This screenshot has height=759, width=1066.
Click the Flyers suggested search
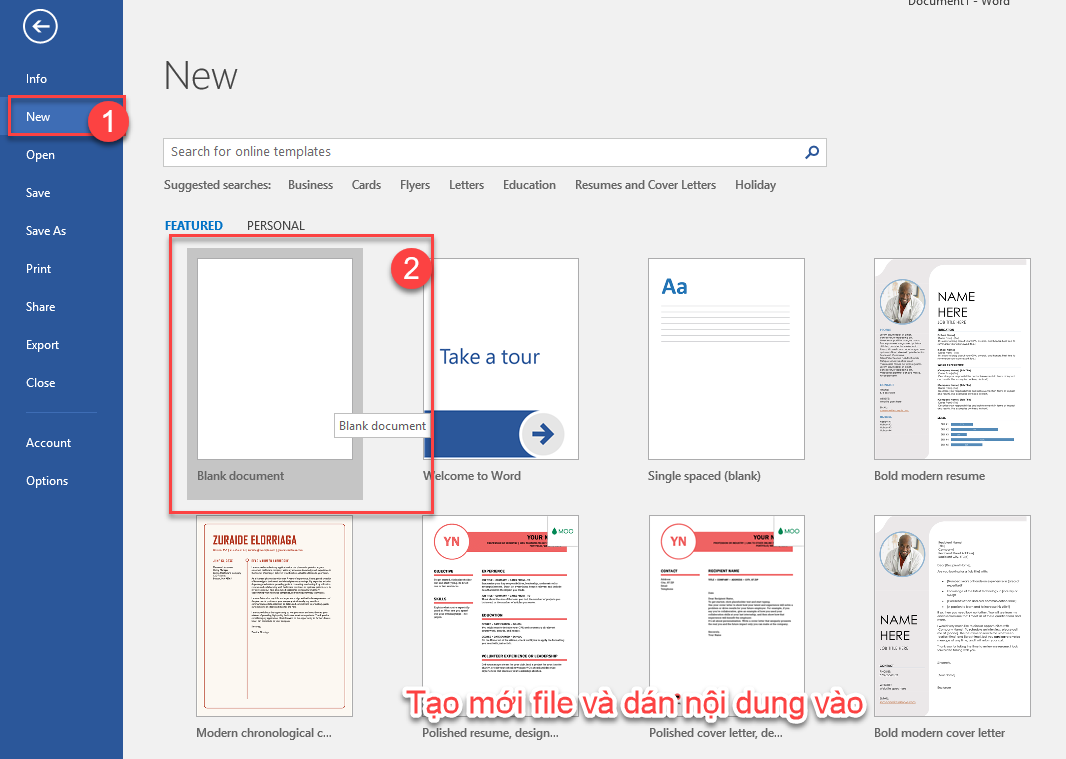pyautogui.click(x=415, y=185)
